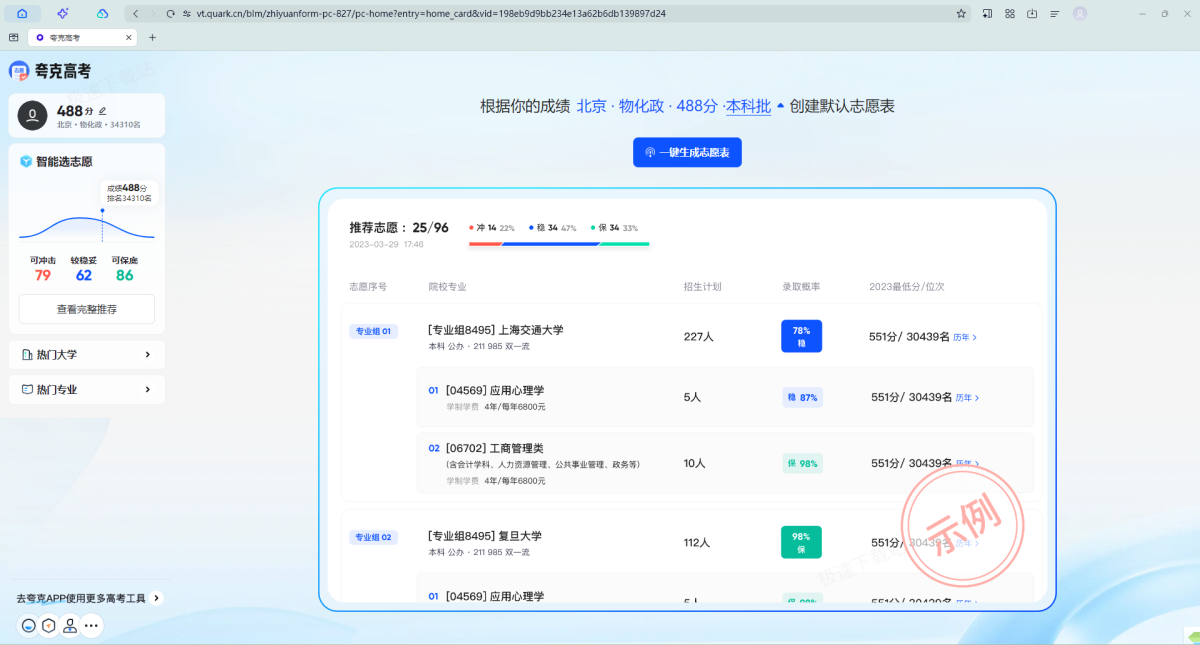Click the 稳 34 47% legend item
Image resolution: width=1200 pixels, height=645 pixels.
tap(553, 228)
